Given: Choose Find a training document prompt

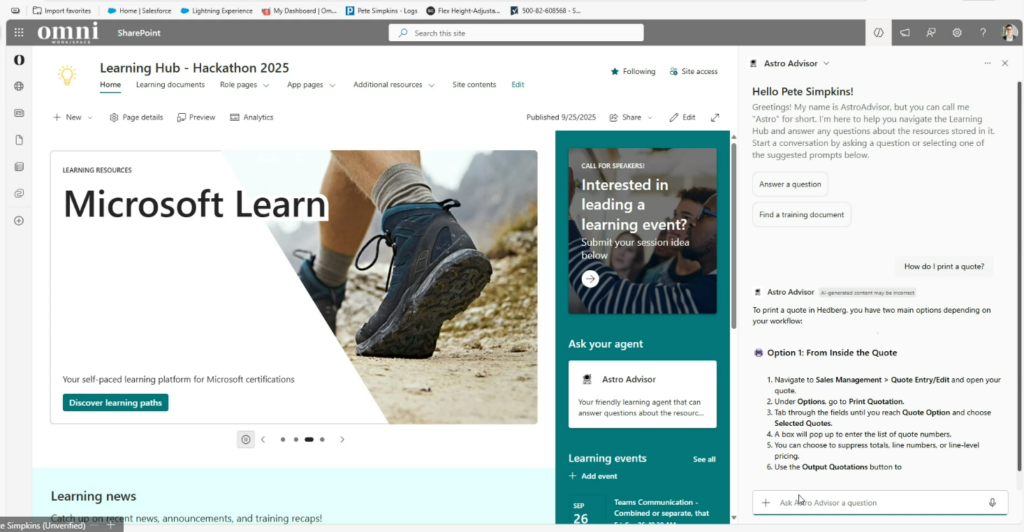Looking at the screenshot, I should tap(801, 214).
